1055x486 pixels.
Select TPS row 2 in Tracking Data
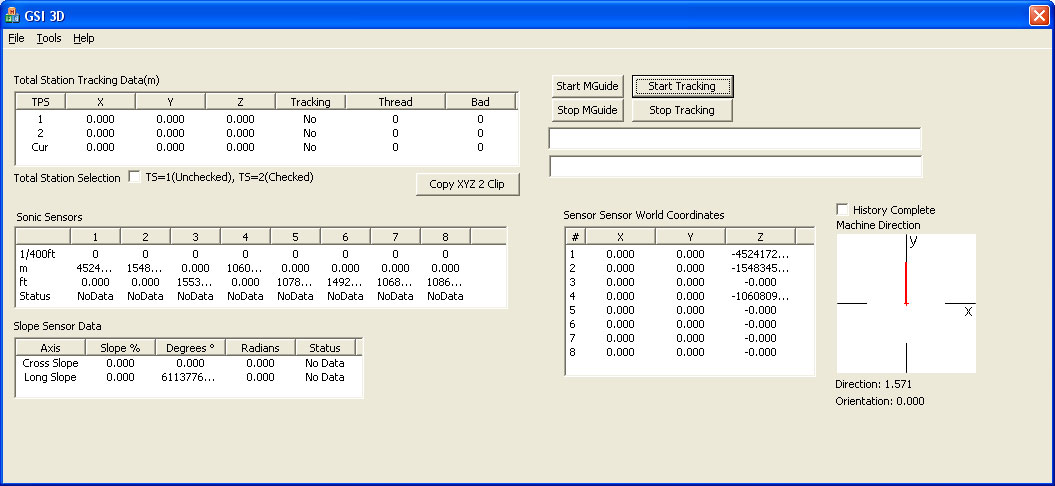[x=266, y=133]
